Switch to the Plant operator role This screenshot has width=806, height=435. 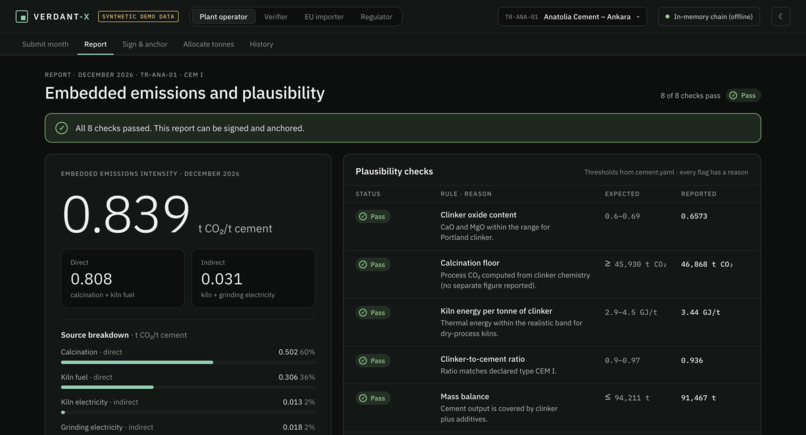click(x=223, y=16)
